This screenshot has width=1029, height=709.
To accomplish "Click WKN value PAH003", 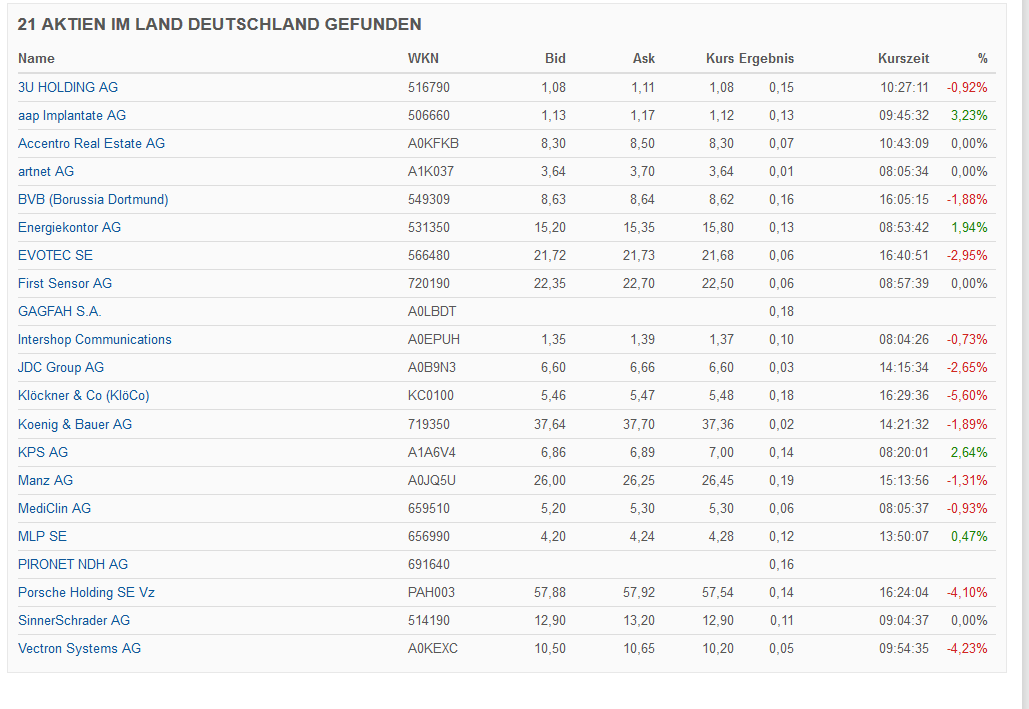I will pyautogui.click(x=431, y=592).
